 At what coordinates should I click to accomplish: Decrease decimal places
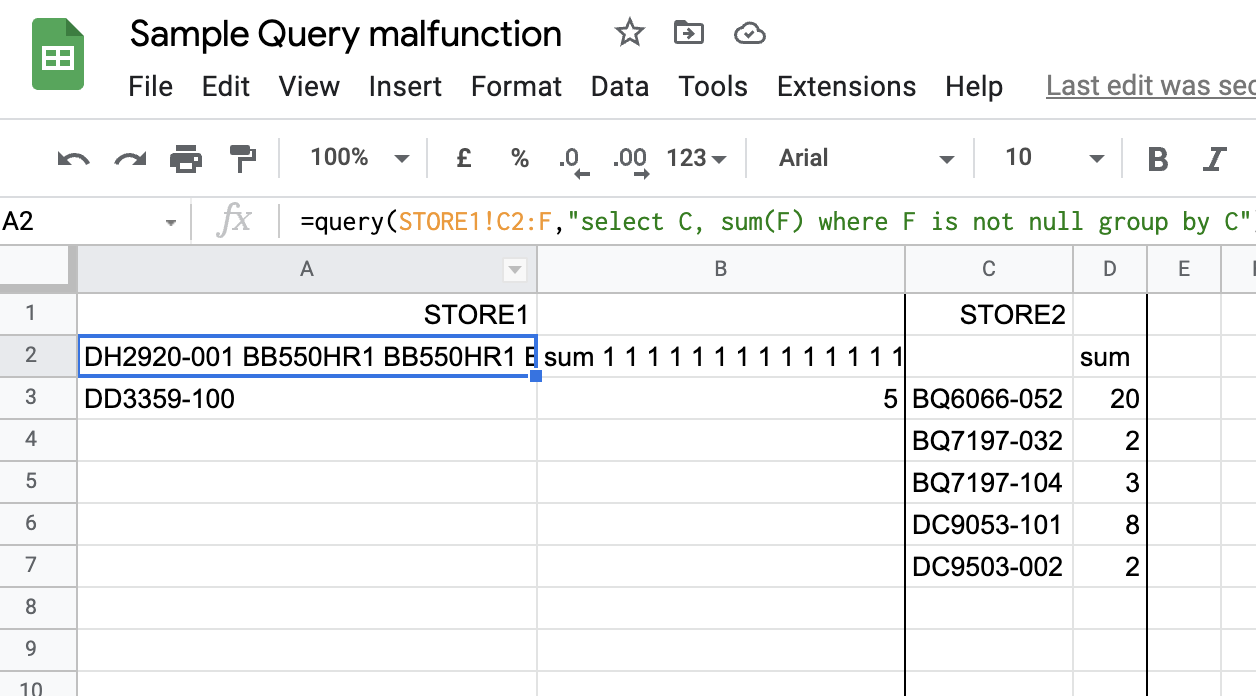coord(573,160)
